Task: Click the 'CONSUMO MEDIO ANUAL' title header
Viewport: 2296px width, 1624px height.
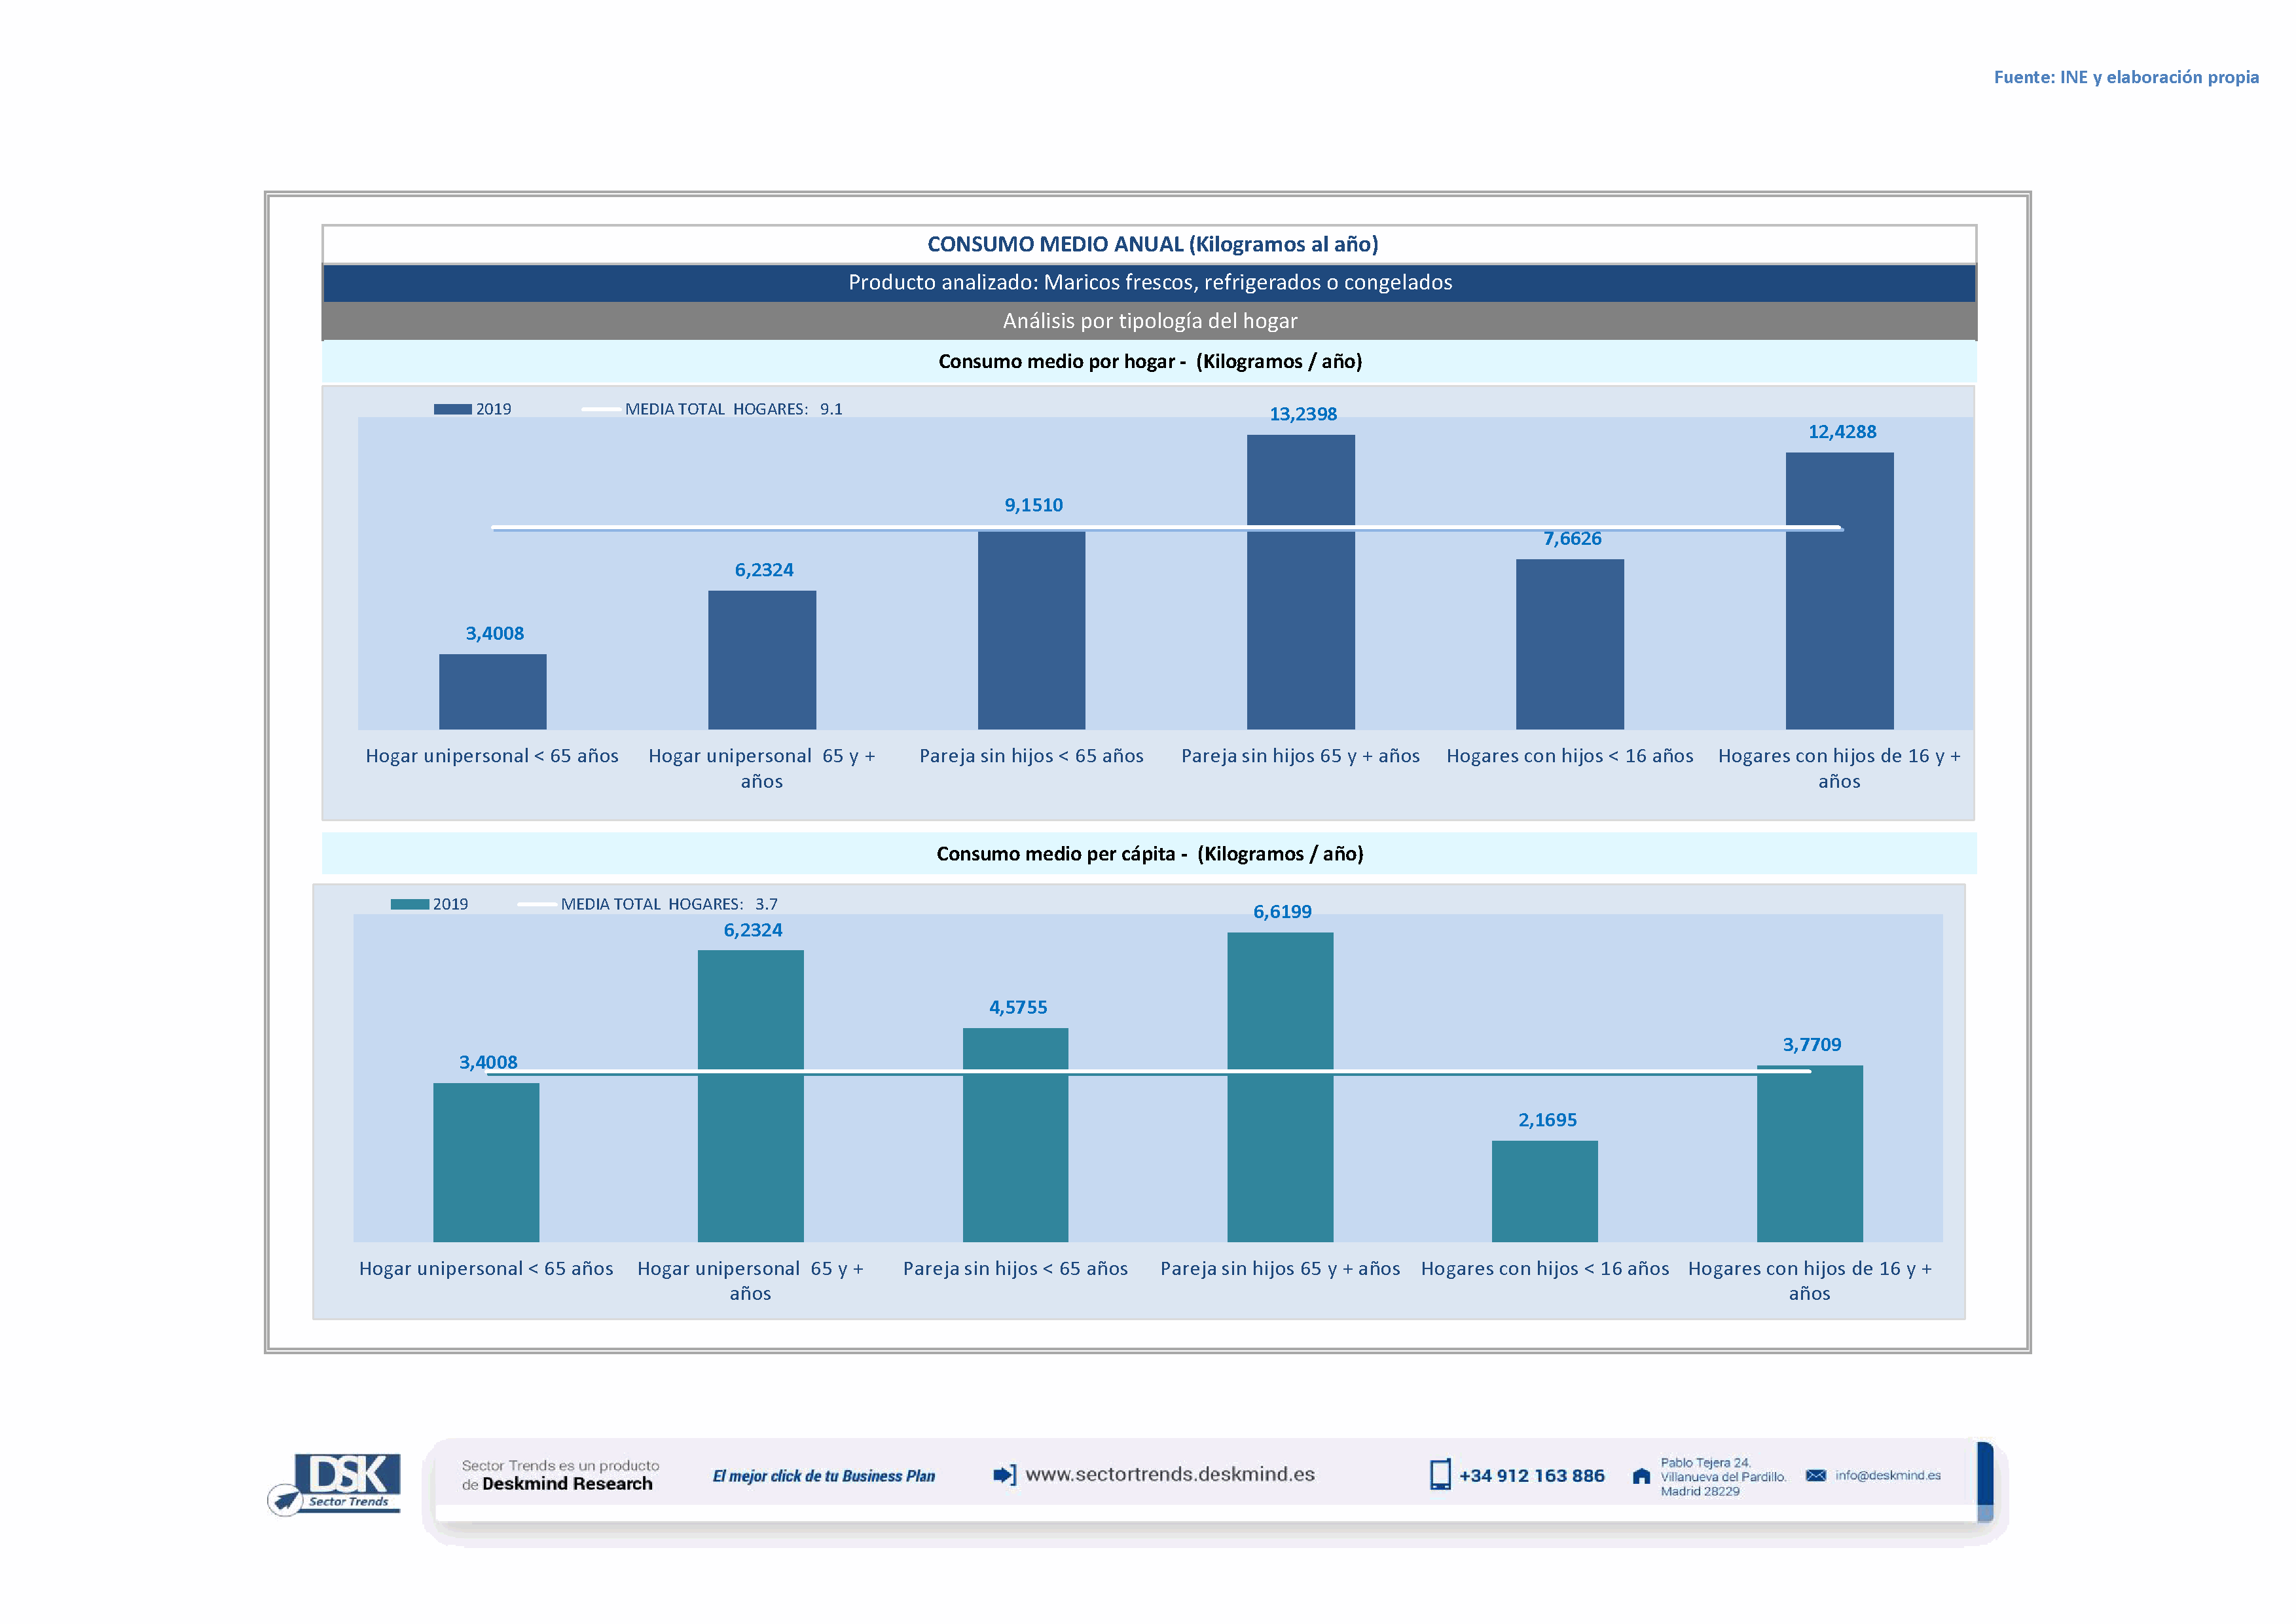Action: click(1152, 244)
